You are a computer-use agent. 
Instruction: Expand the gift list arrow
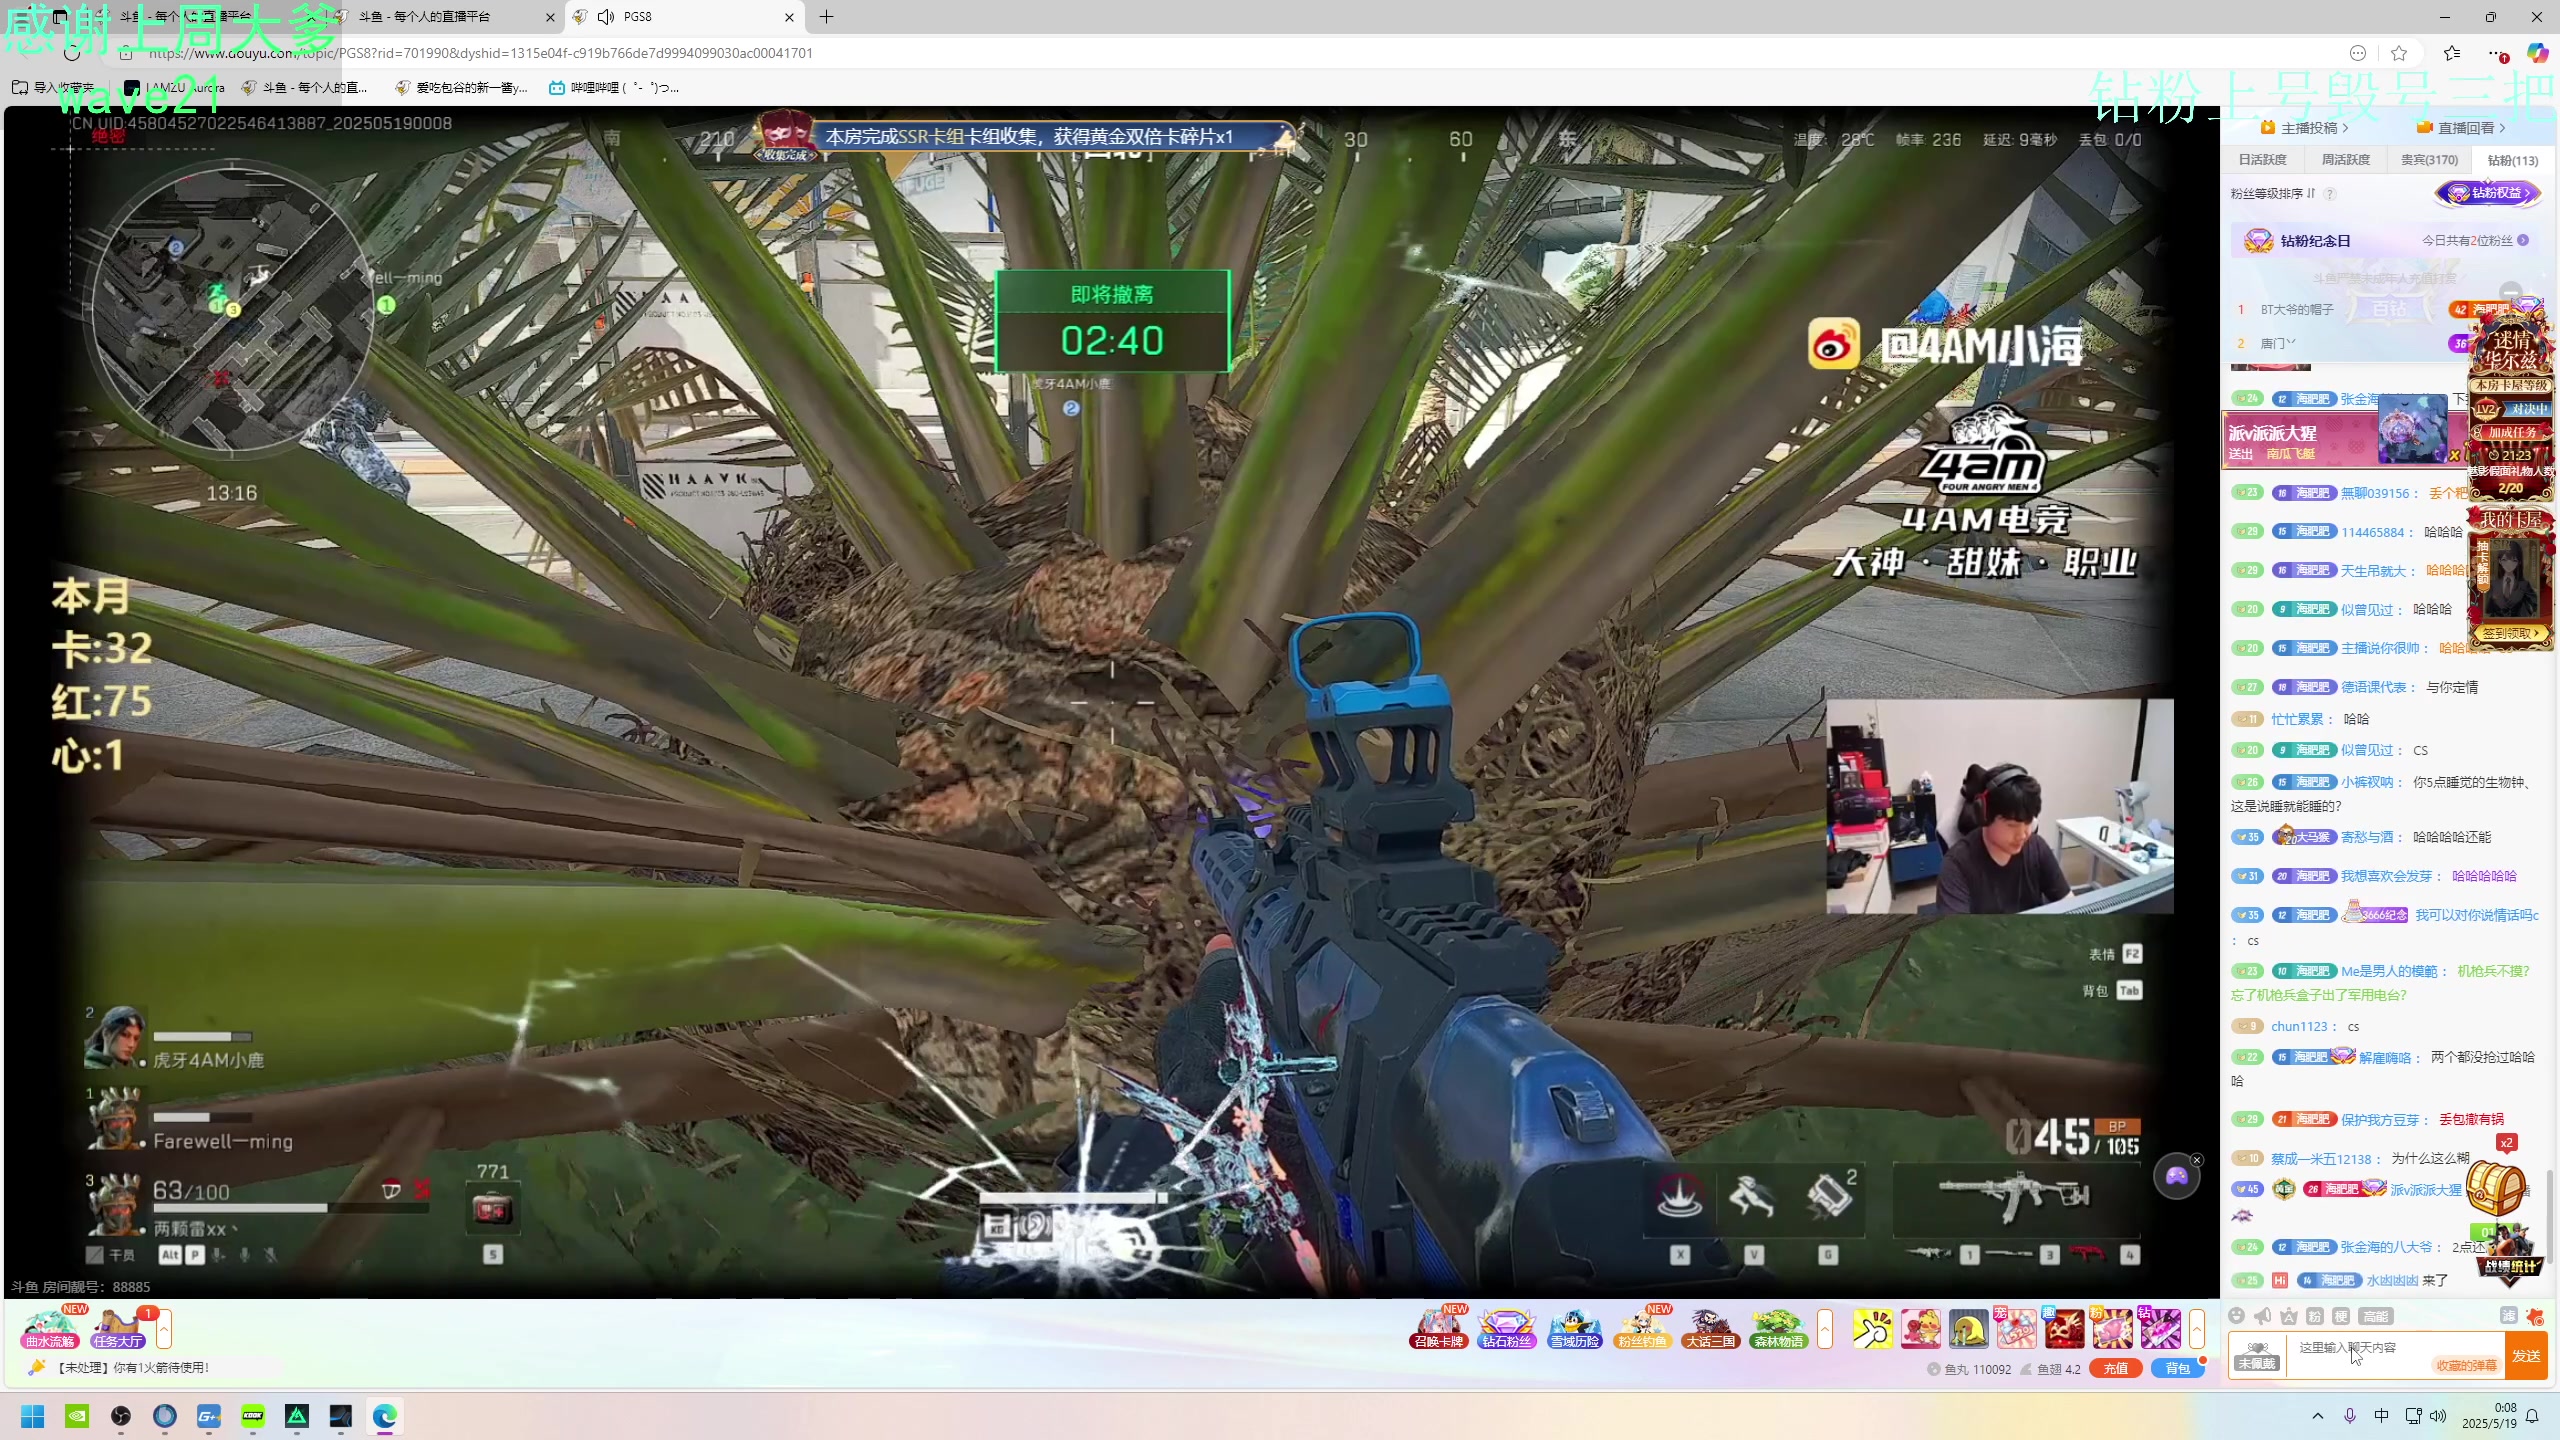pyautogui.click(x=2197, y=1329)
